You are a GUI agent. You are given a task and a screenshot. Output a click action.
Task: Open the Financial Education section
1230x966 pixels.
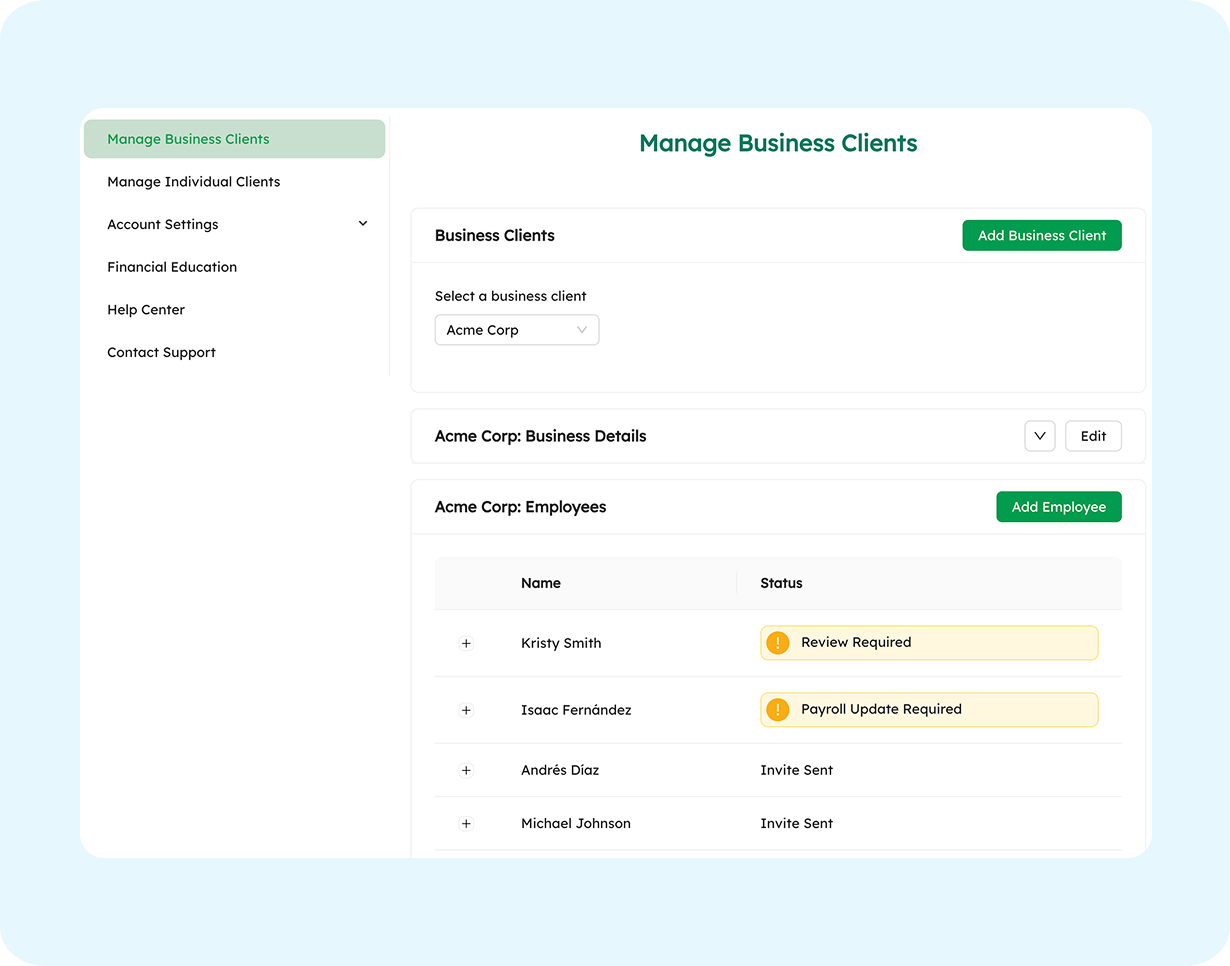(172, 266)
